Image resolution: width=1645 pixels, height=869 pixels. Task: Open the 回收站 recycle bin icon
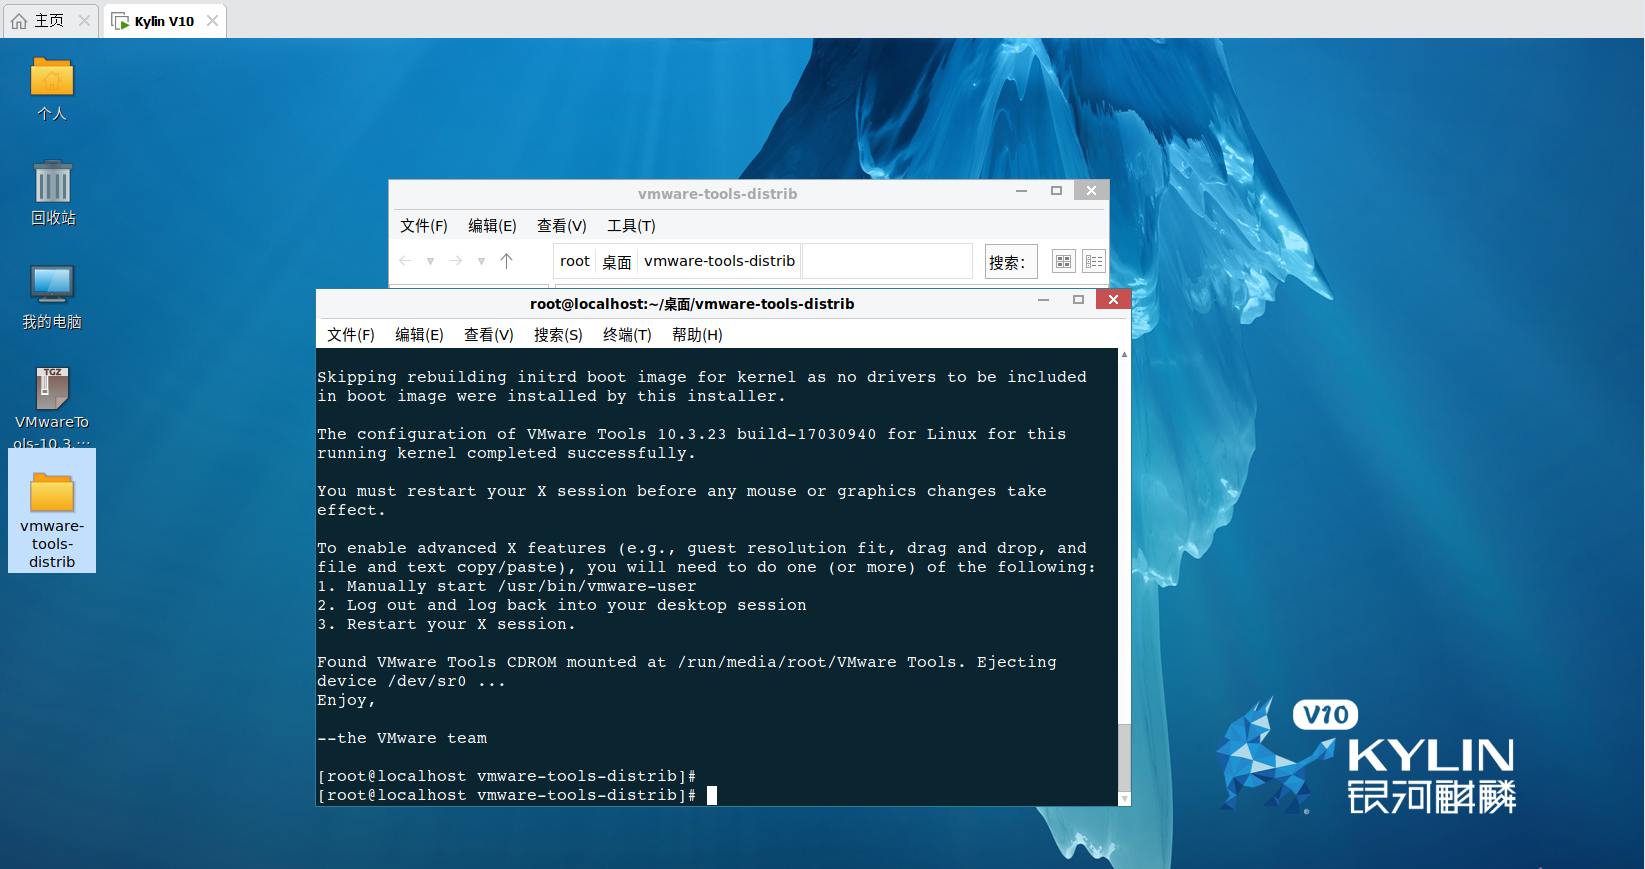pyautogui.click(x=53, y=182)
